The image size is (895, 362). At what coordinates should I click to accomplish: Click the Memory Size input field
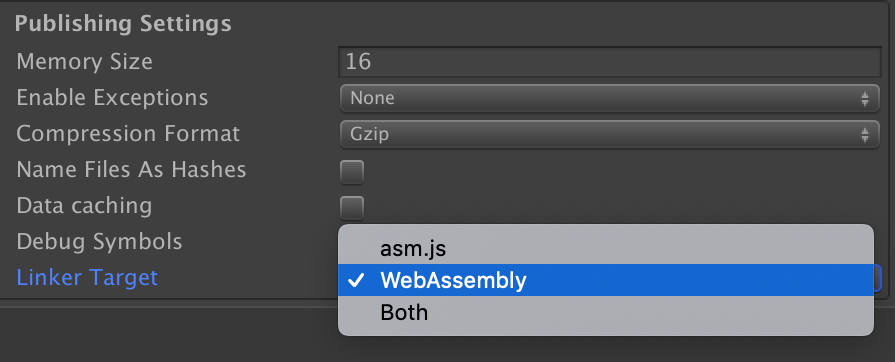pos(610,62)
